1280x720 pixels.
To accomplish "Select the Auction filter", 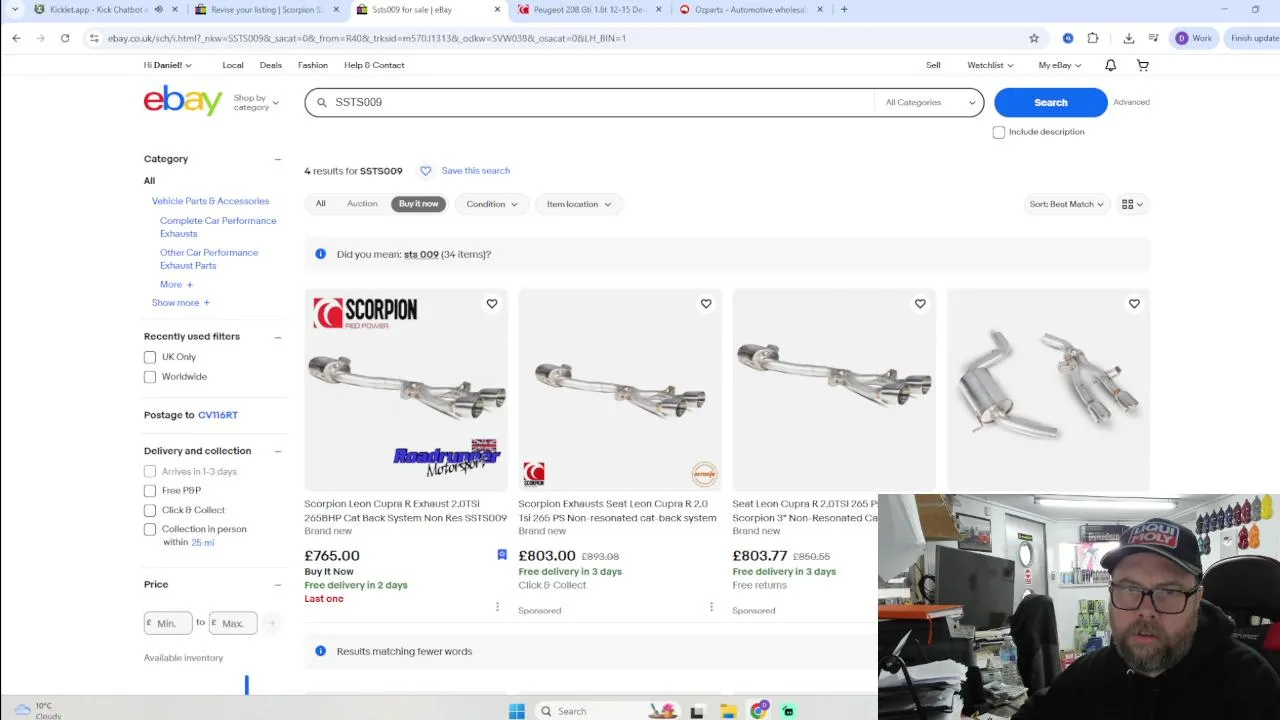I will [362, 204].
